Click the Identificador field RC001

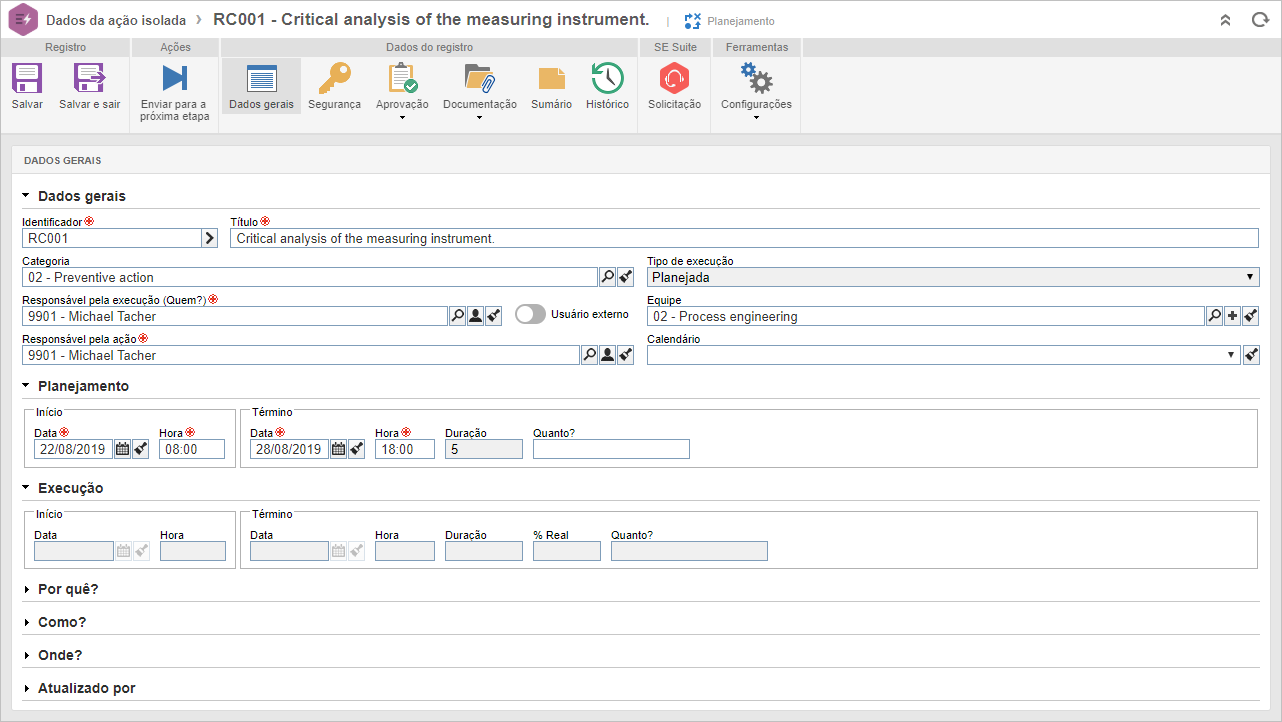(x=112, y=238)
